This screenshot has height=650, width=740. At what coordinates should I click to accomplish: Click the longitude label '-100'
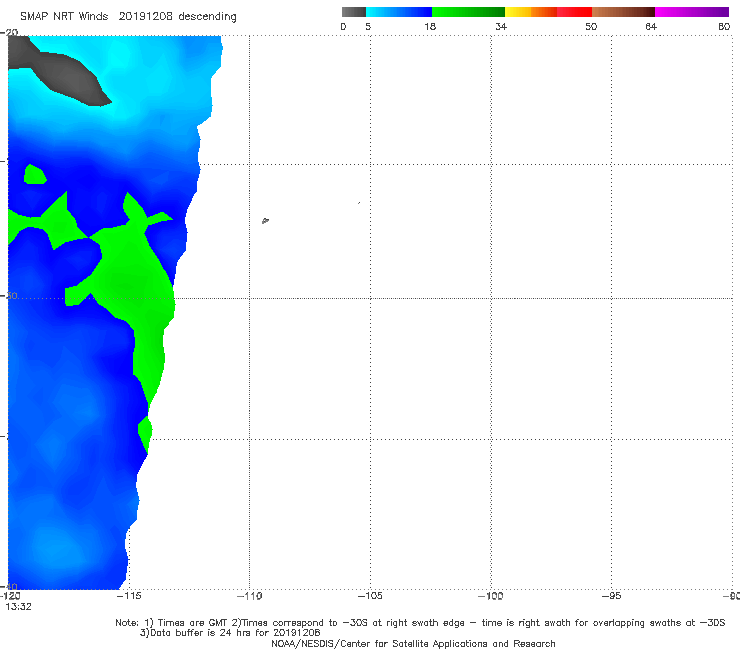tap(491, 596)
